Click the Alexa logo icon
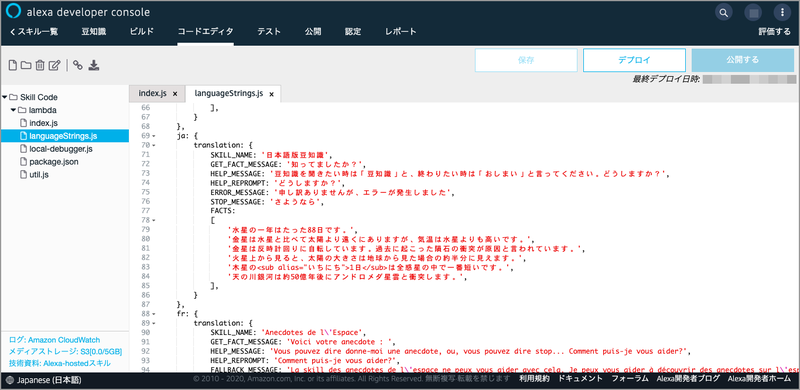 coord(13,12)
